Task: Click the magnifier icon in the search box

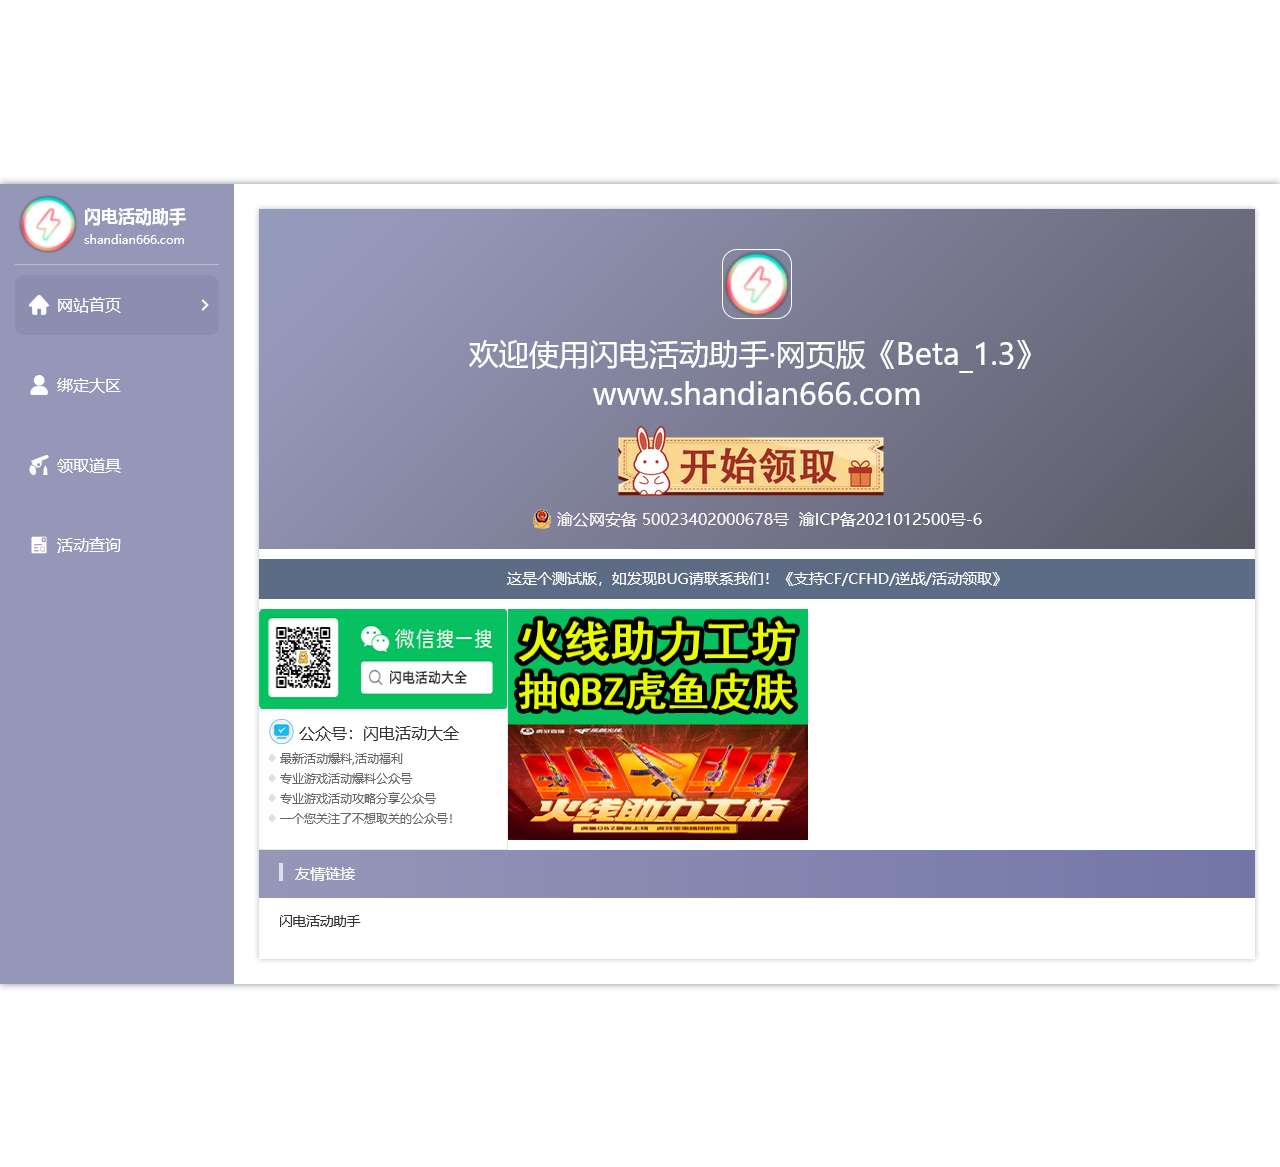Action: tap(377, 677)
